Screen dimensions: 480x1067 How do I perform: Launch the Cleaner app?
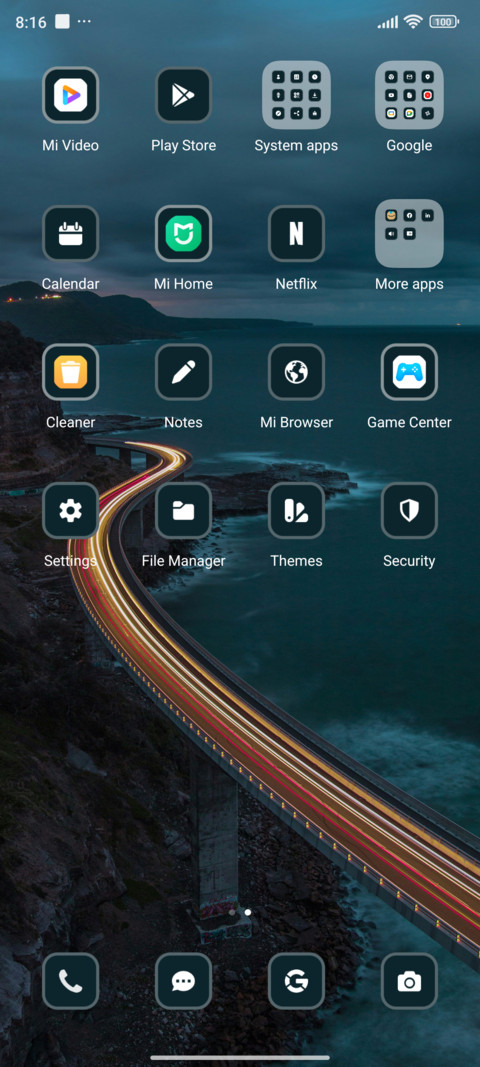pyautogui.click(x=71, y=372)
